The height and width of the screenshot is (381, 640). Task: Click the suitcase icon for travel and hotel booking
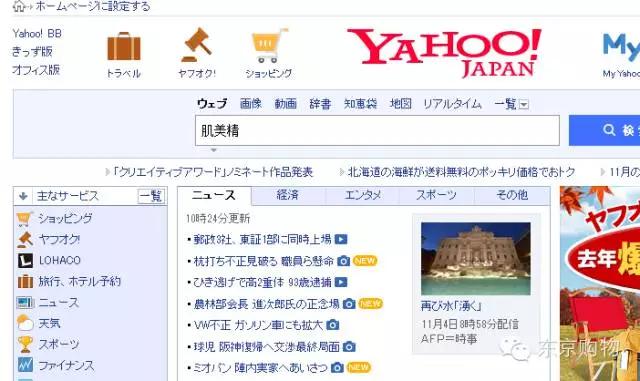(25, 281)
